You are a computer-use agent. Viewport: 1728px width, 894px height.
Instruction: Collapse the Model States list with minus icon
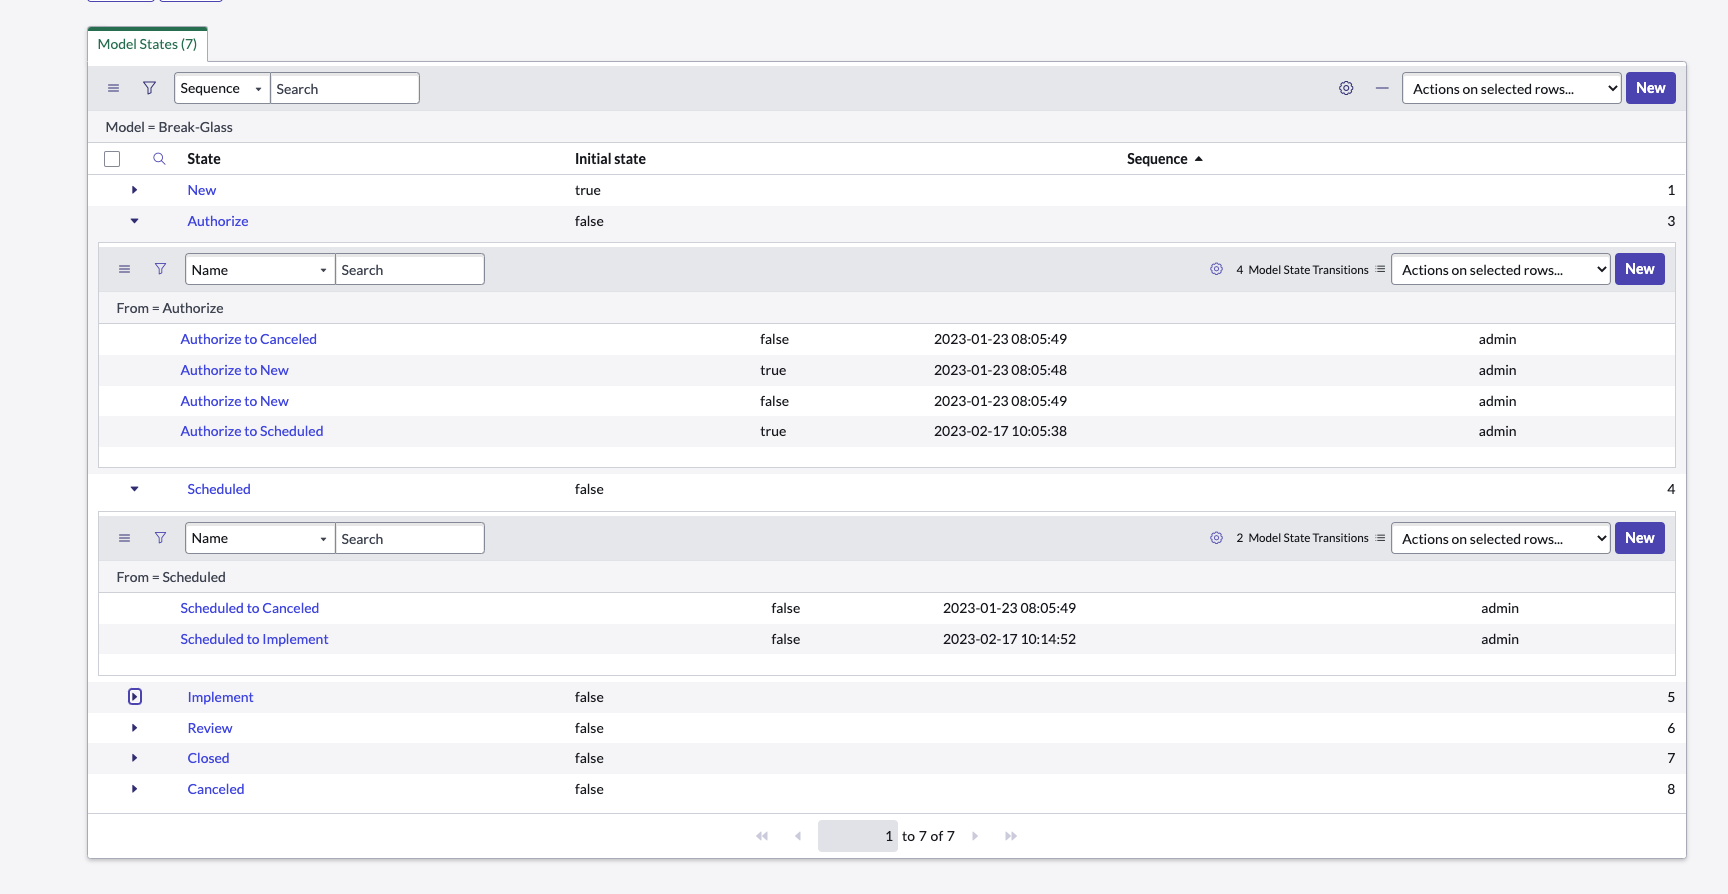[1382, 88]
